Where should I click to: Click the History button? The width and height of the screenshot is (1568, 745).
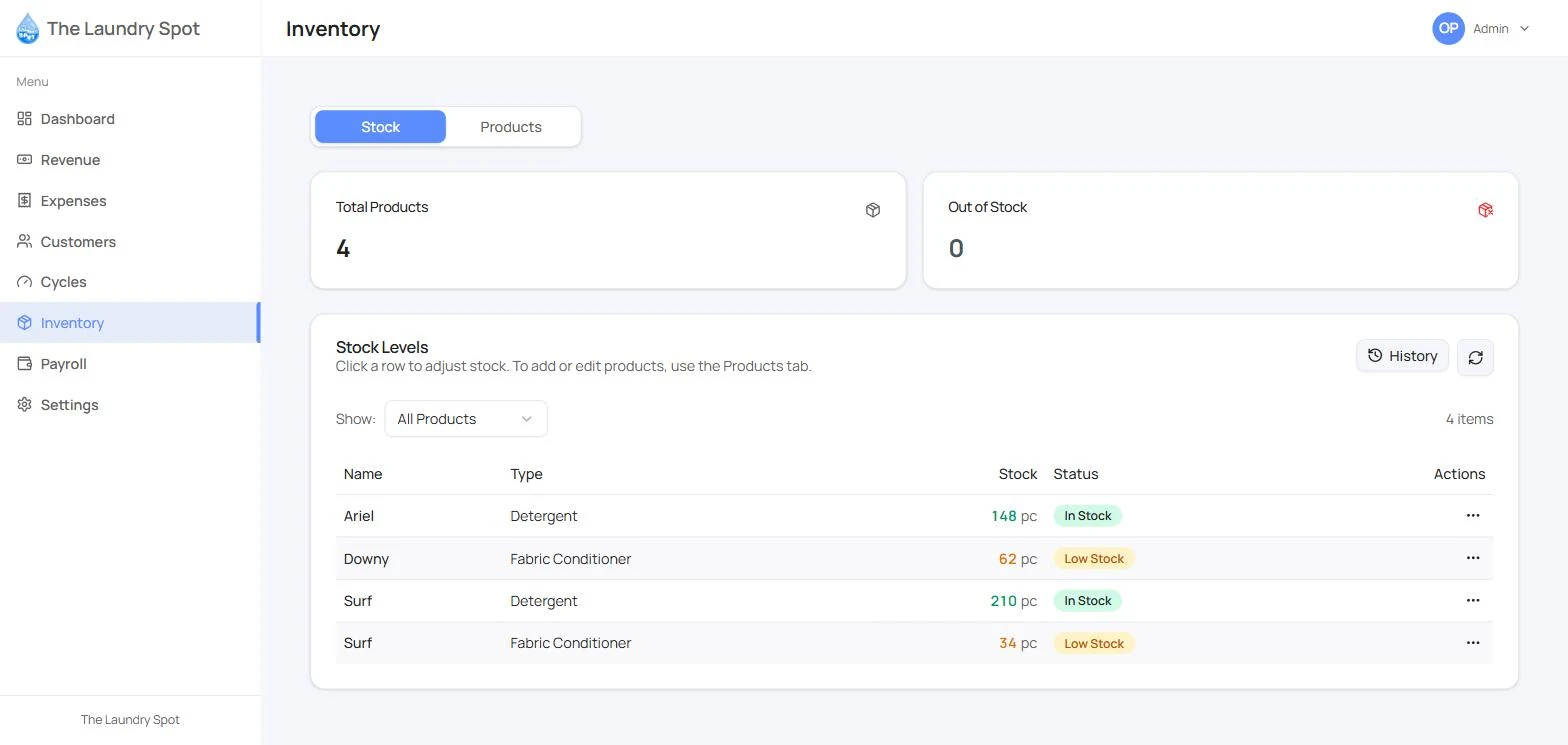pos(1402,356)
